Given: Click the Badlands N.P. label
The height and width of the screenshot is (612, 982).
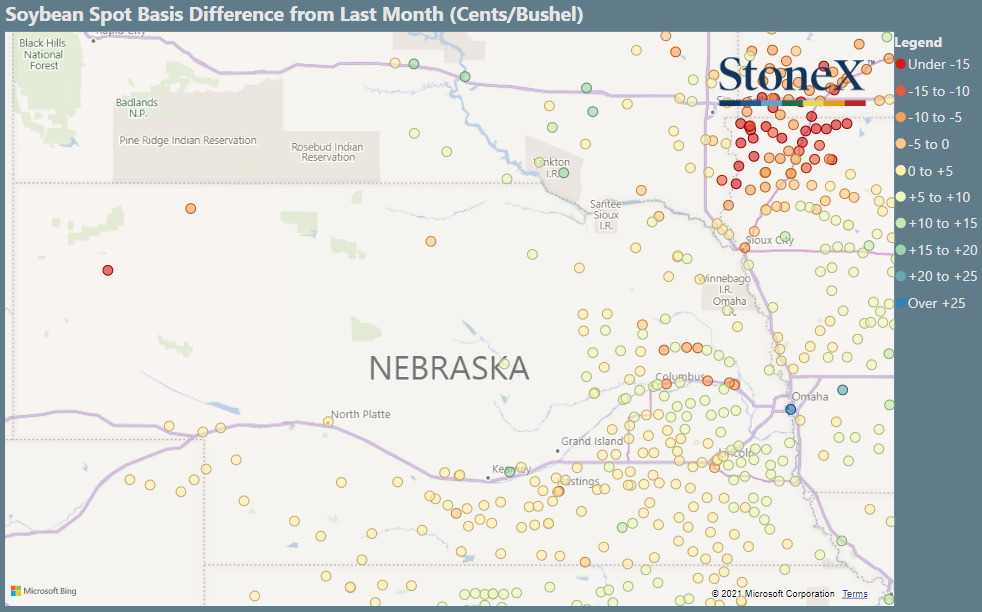Looking at the screenshot, I should tap(137, 108).
